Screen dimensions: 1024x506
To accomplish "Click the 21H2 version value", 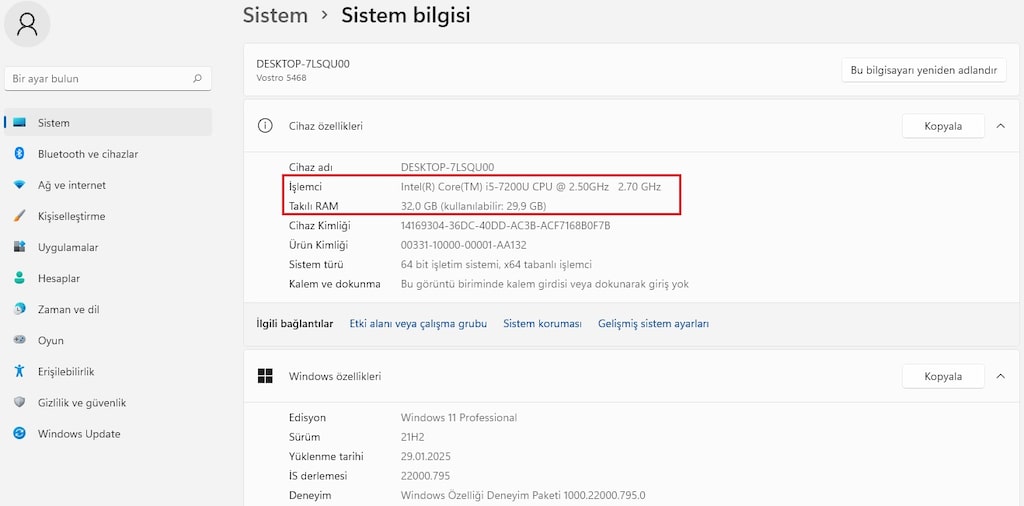I will point(413,437).
